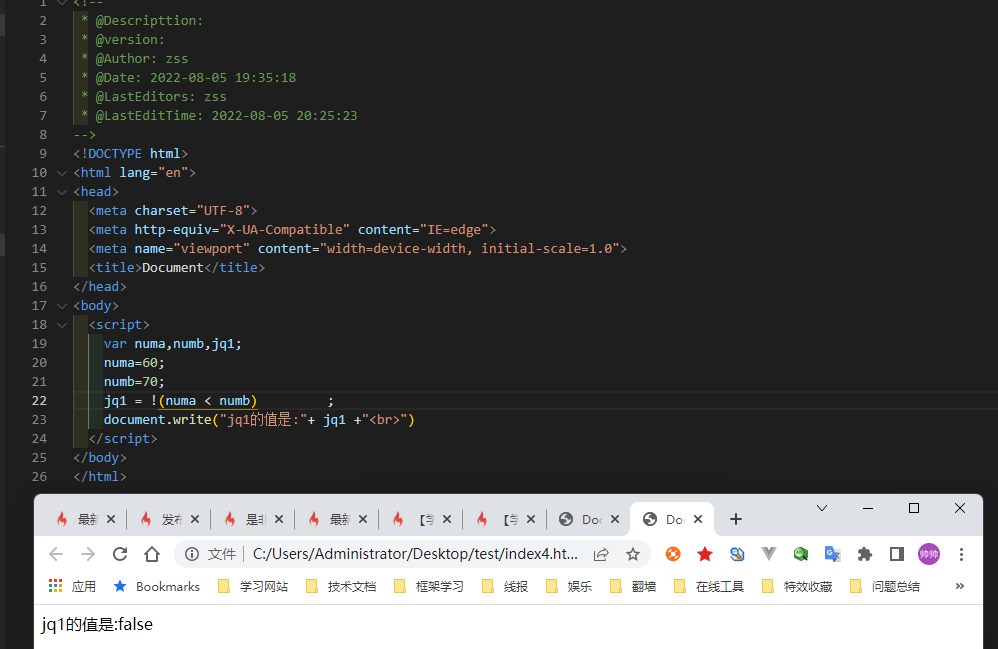
Task: Open a new browser tab
Action: [x=736, y=519]
